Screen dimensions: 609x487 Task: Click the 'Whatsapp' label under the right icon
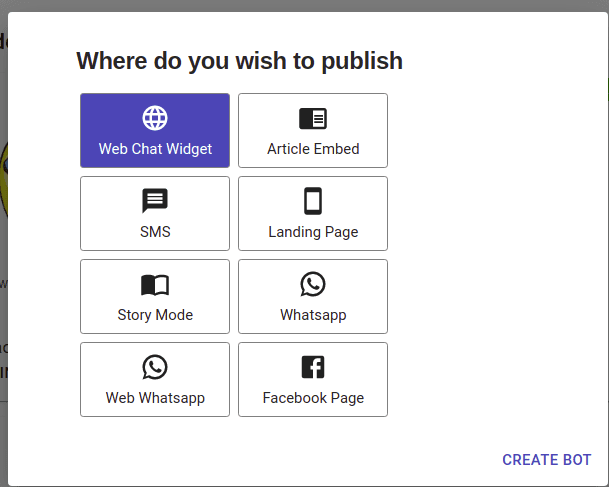313,315
